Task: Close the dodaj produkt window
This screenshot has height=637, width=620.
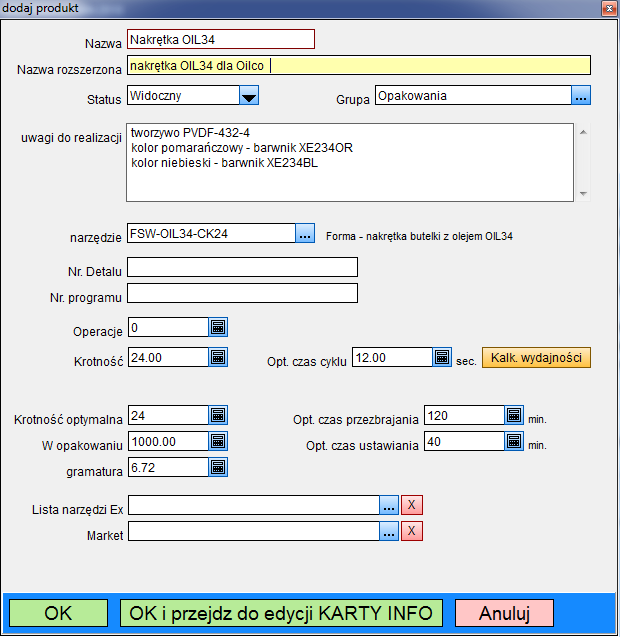Action: [609, 9]
